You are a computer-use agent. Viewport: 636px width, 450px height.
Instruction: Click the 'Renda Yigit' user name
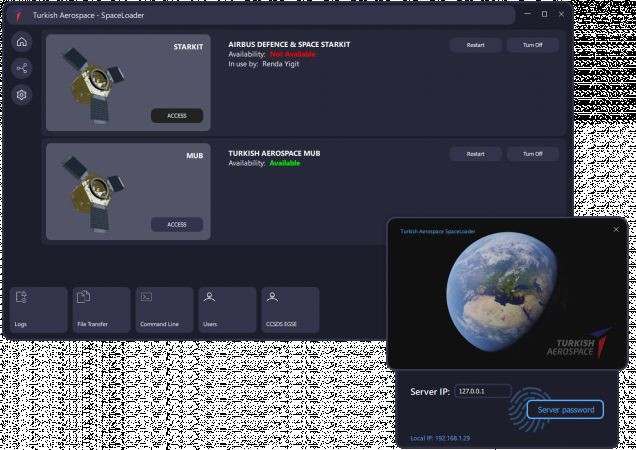click(281, 64)
